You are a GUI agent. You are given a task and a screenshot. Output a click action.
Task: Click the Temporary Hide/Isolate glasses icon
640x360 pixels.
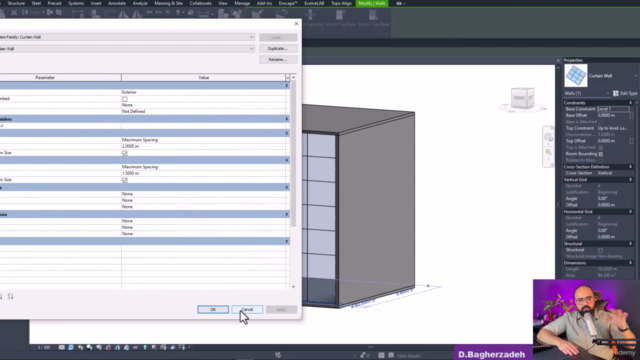(x=136, y=347)
